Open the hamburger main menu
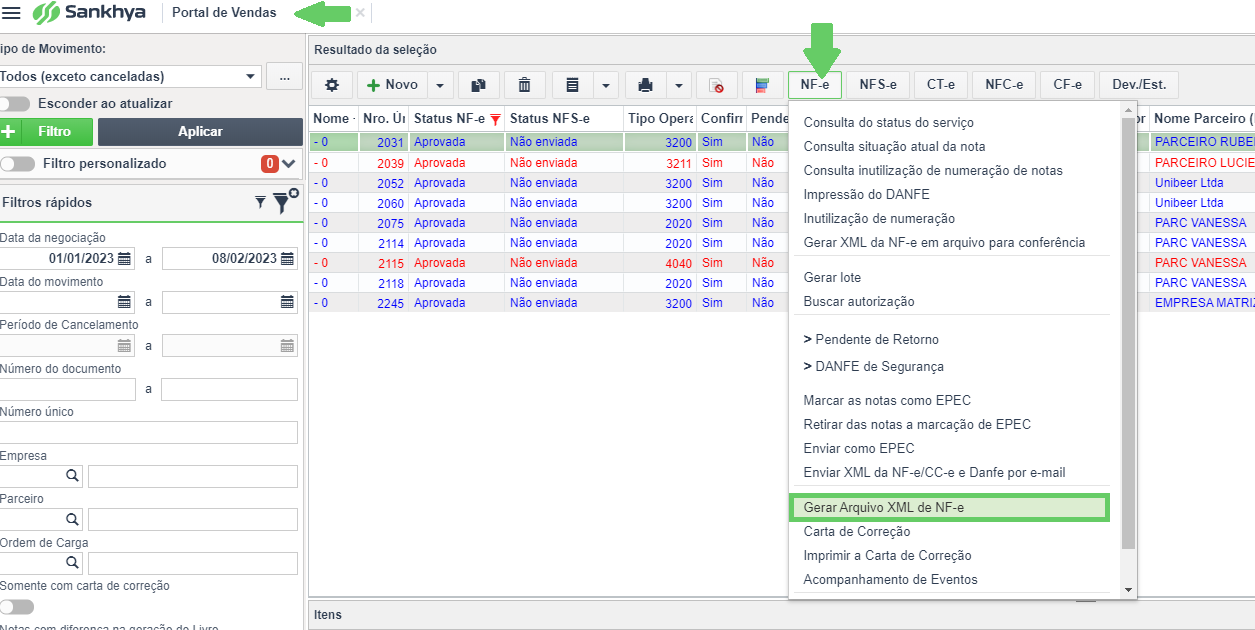Screen dimensions: 1255x630 (x=12, y=13)
